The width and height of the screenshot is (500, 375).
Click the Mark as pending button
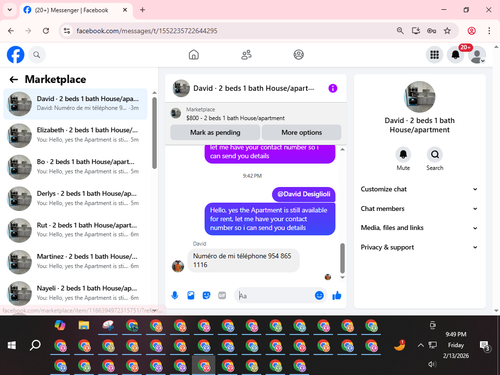coord(215,132)
